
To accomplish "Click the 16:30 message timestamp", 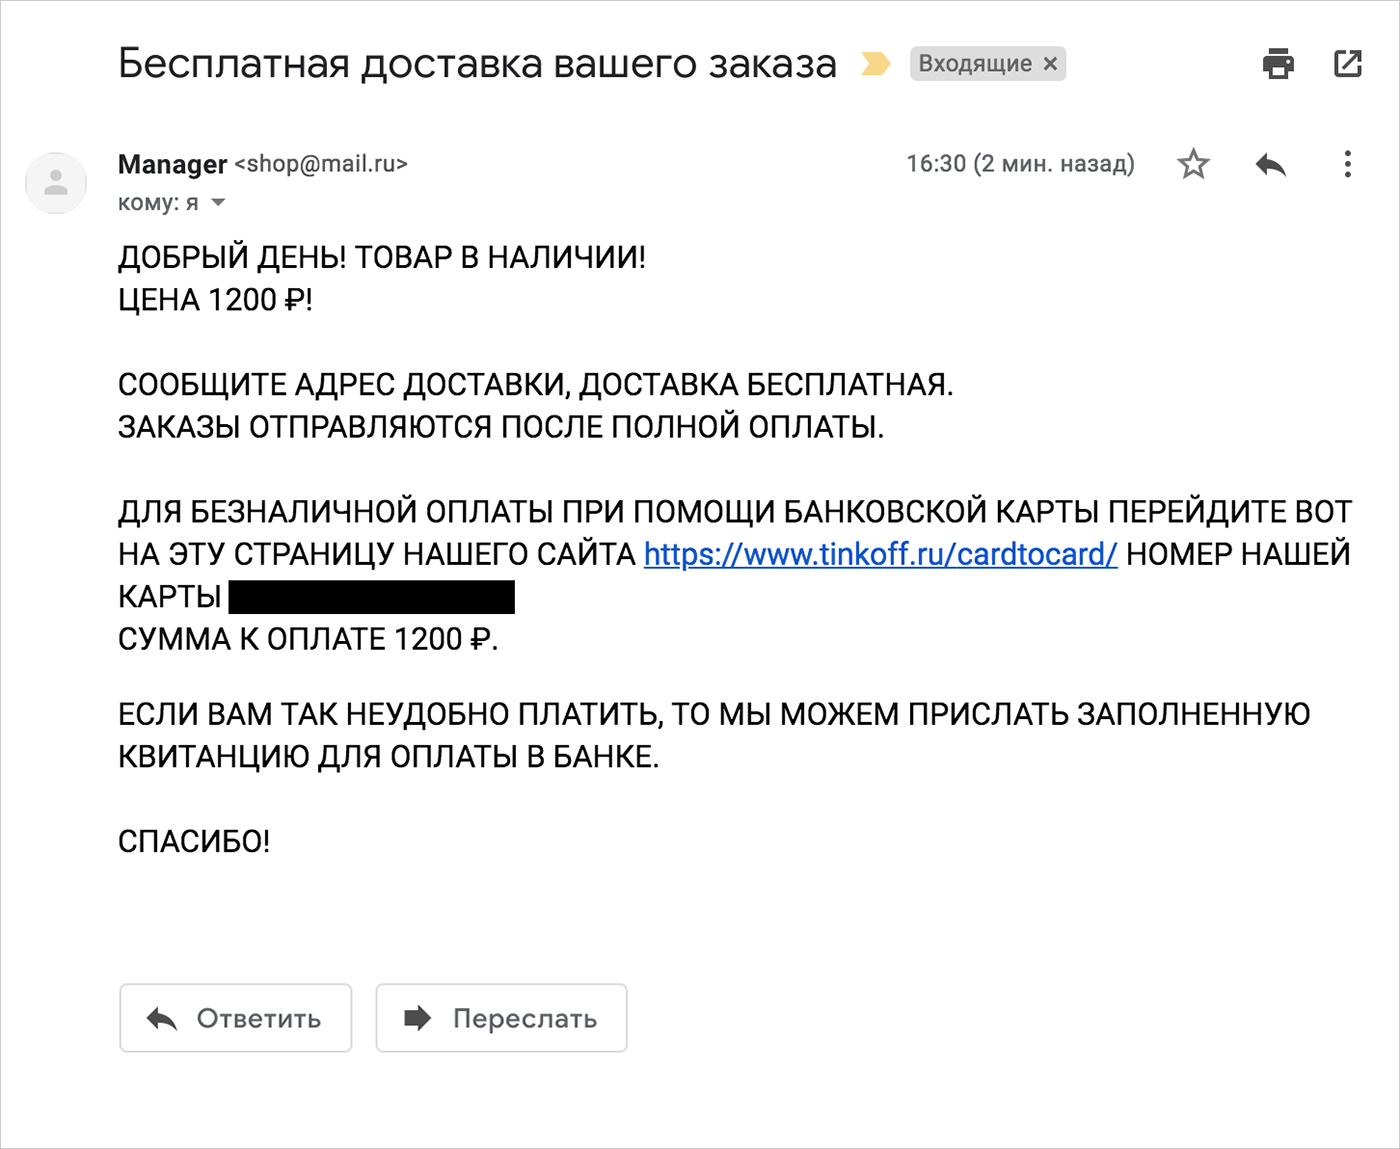I will (1020, 164).
